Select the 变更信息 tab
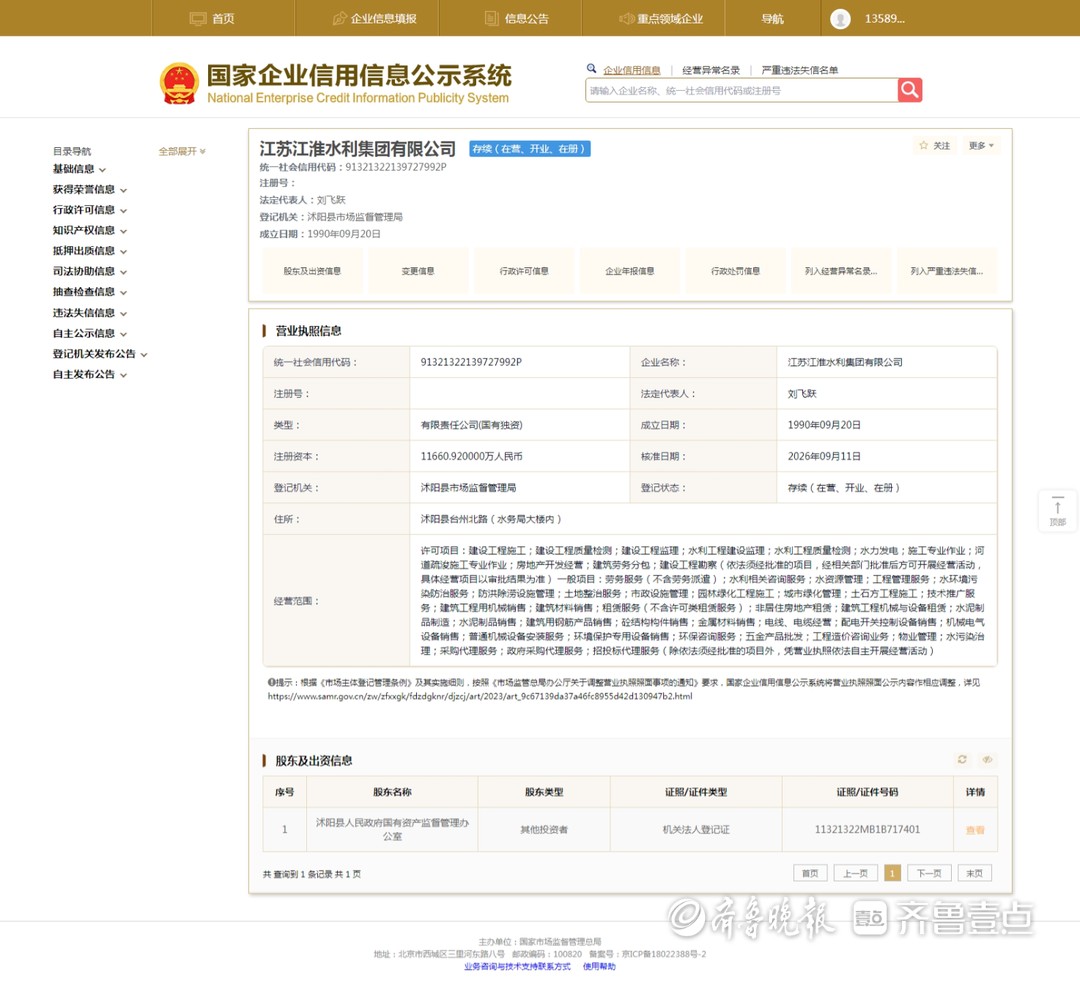This screenshot has width=1080, height=985. tap(418, 271)
